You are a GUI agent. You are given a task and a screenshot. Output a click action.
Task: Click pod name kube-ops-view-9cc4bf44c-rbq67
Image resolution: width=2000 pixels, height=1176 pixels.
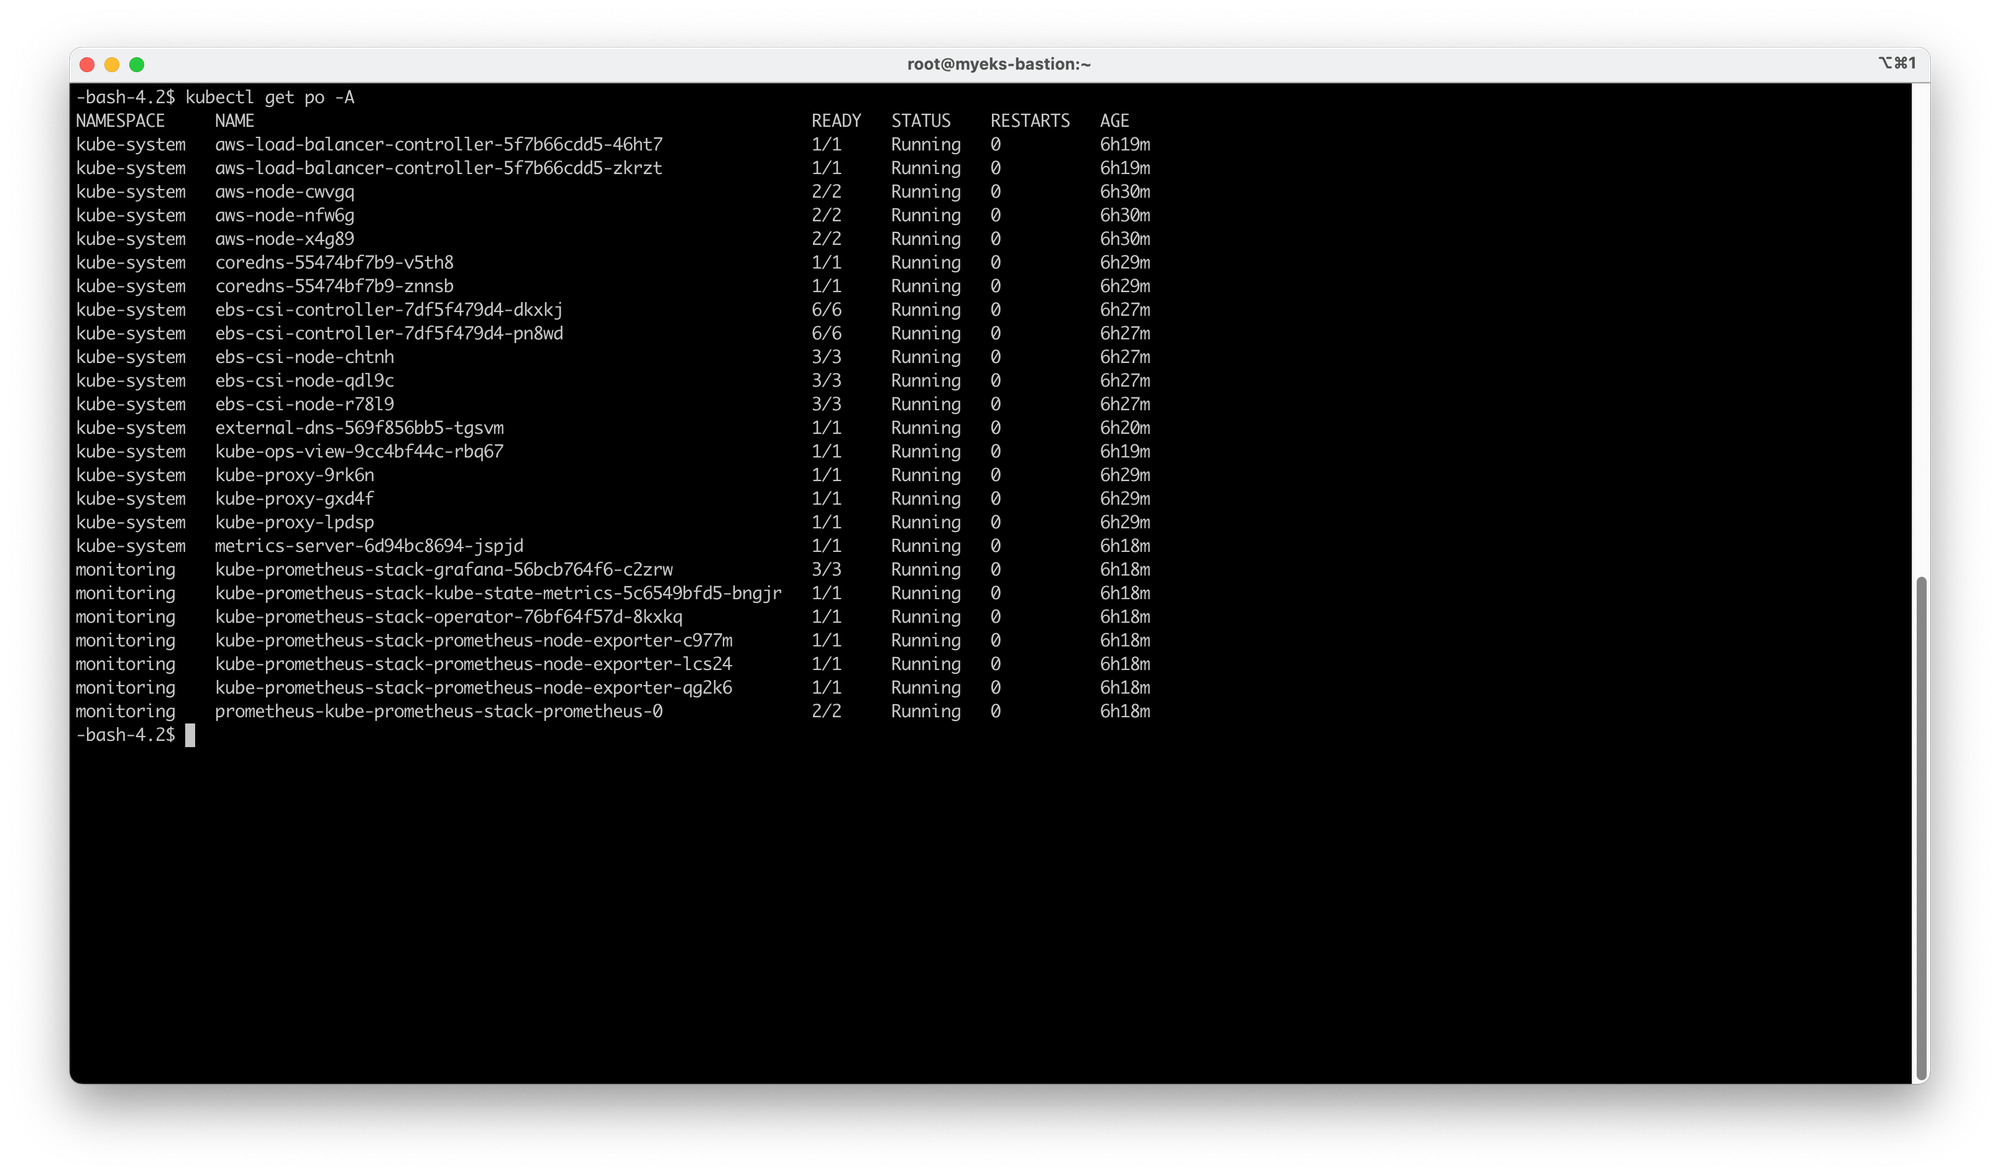359,452
